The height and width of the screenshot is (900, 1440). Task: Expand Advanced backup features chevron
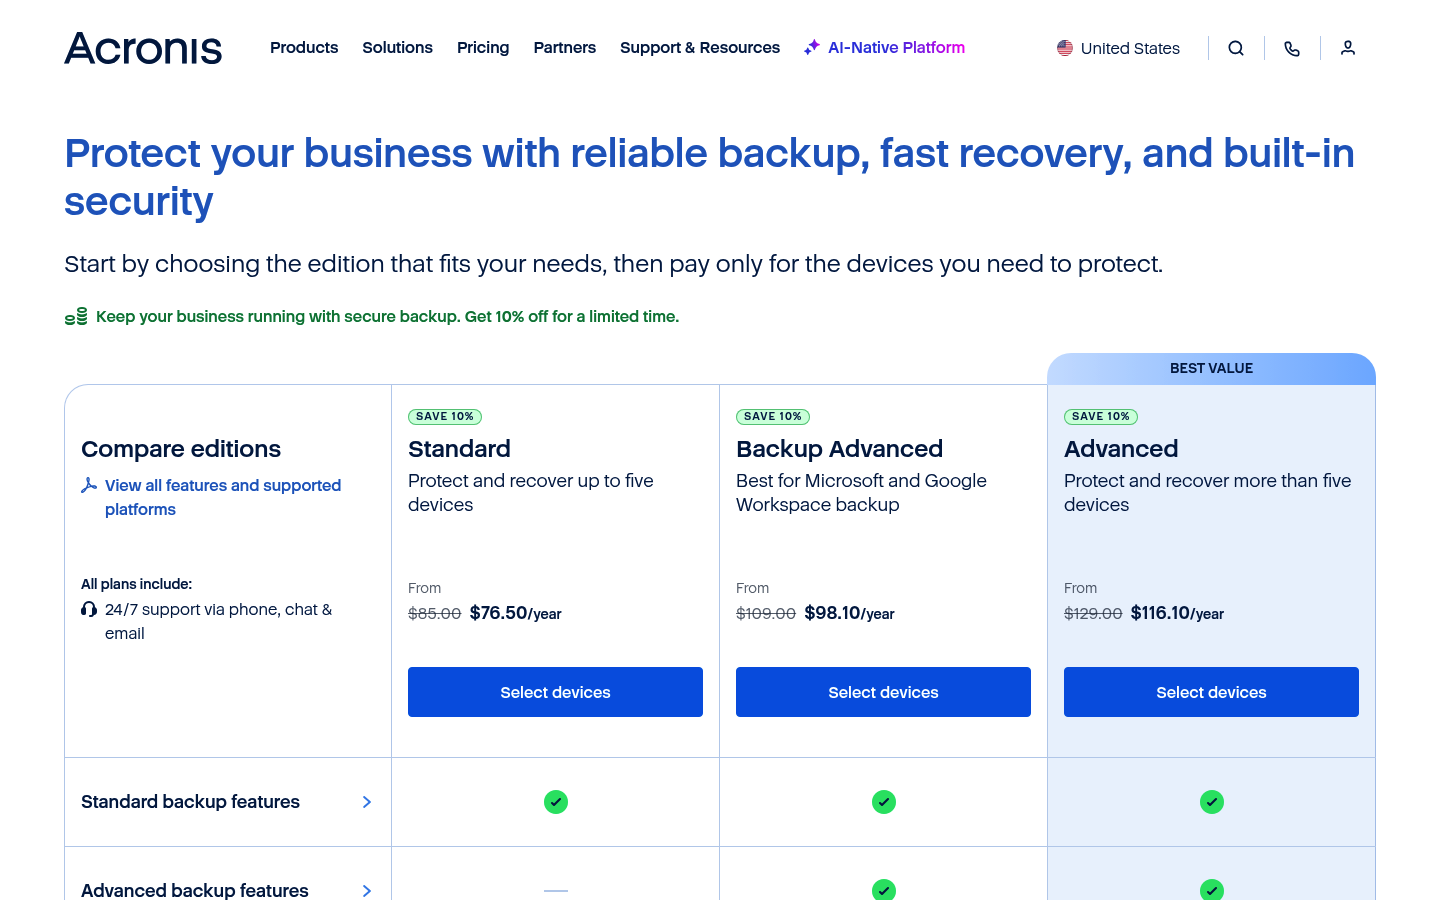[x=367, y=890]
